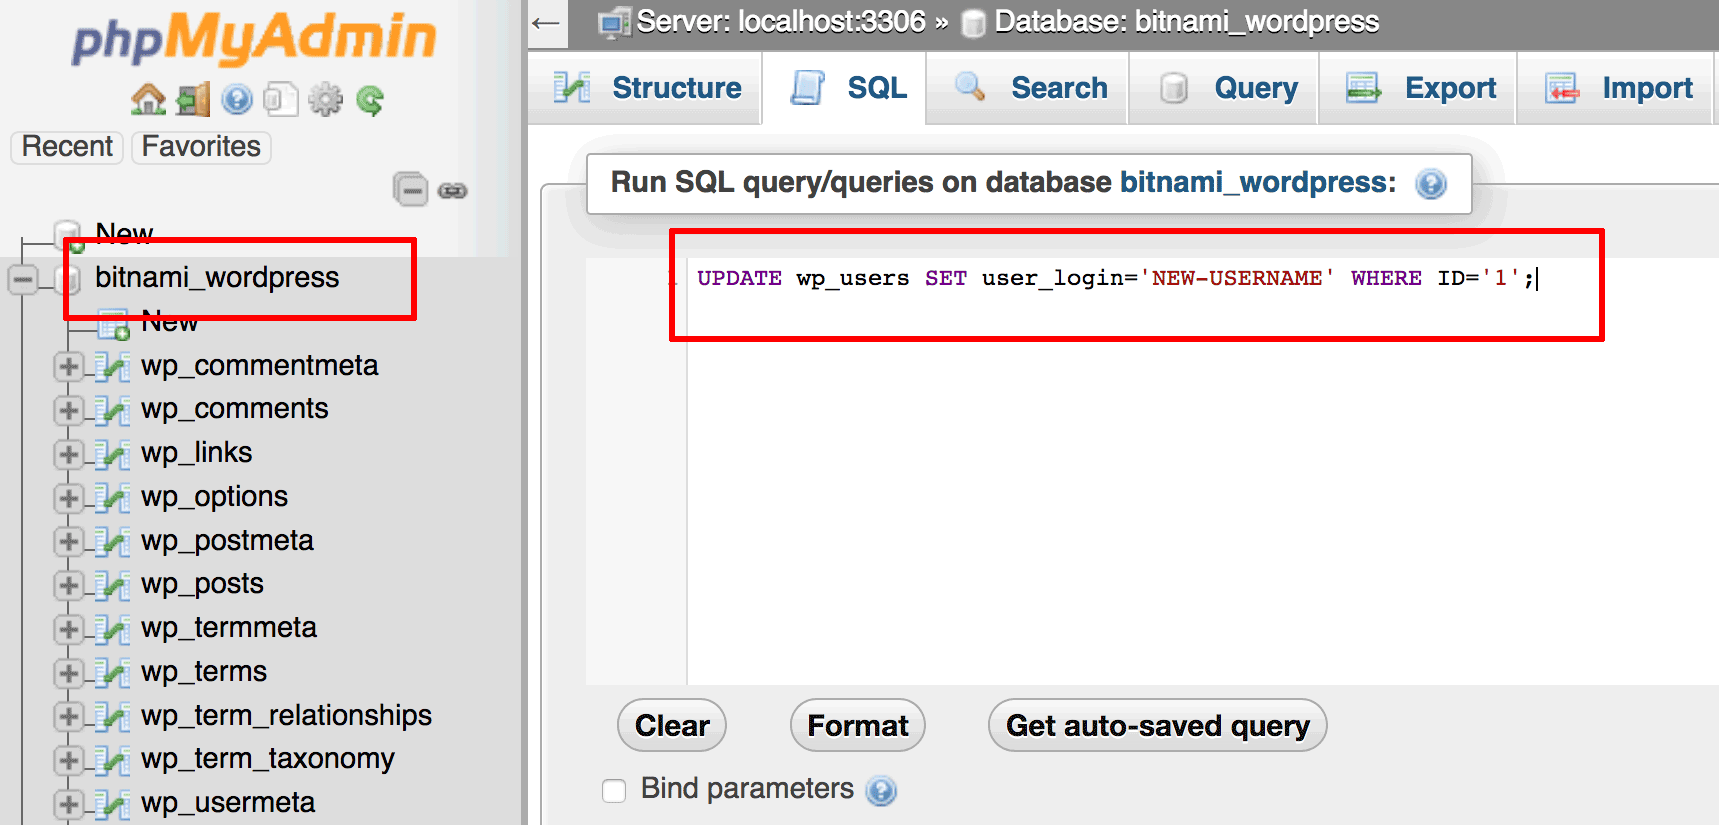Open navigation panel settings gear icon
The width and height of the screenshot is (1719, 825).
pos(325,100)
